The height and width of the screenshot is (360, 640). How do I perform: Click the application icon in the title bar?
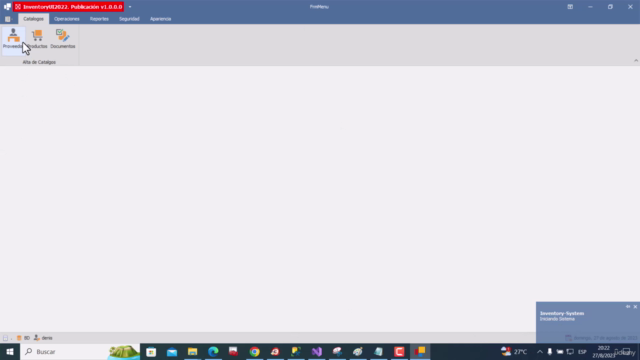point(7,7)
